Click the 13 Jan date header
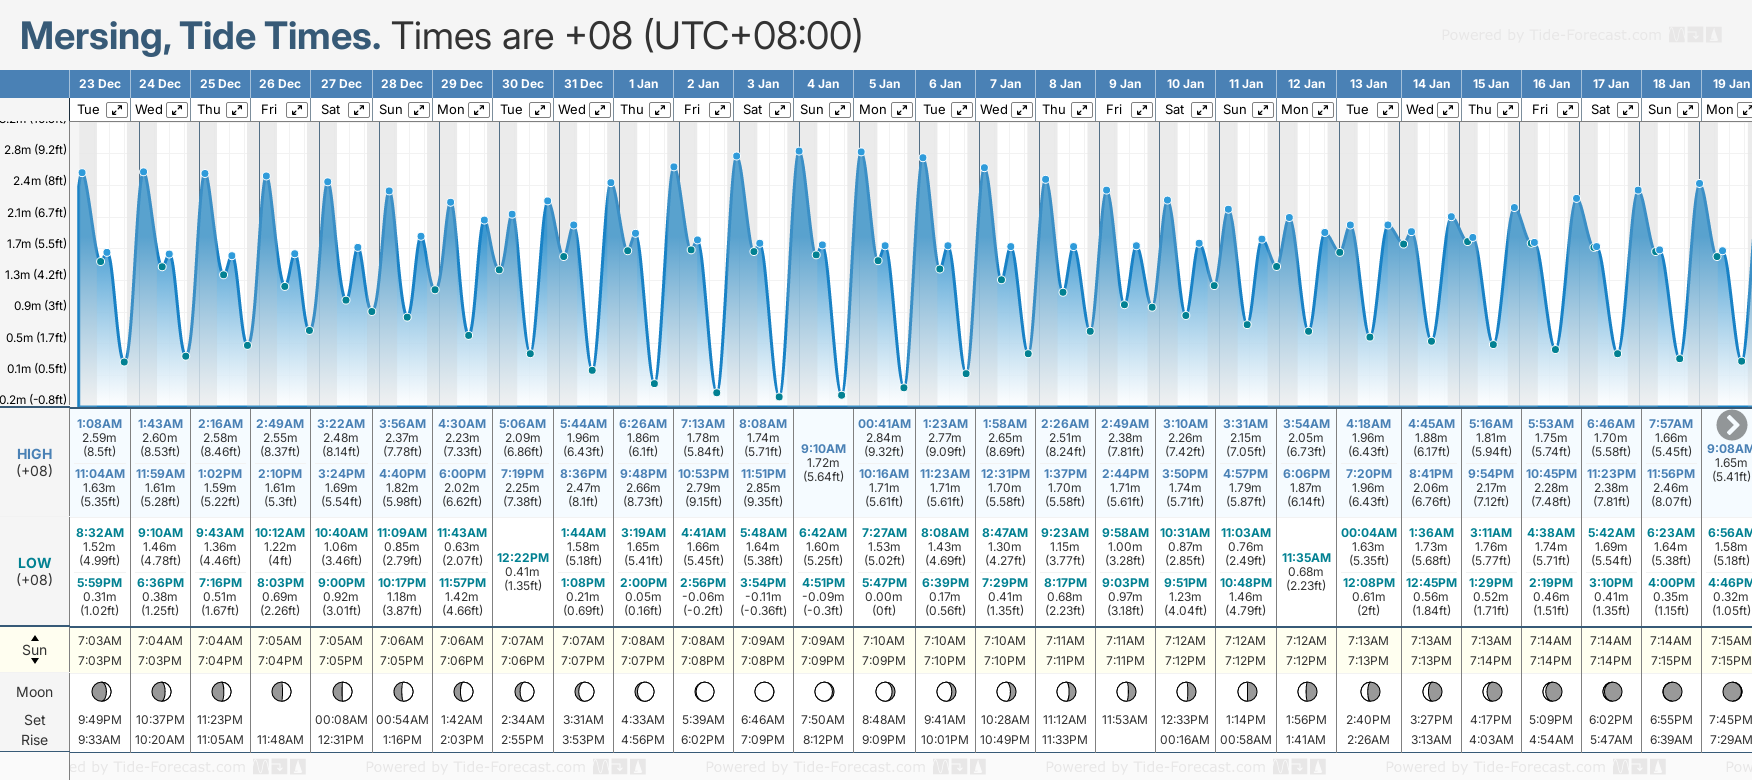 [x=1368, y=84]
